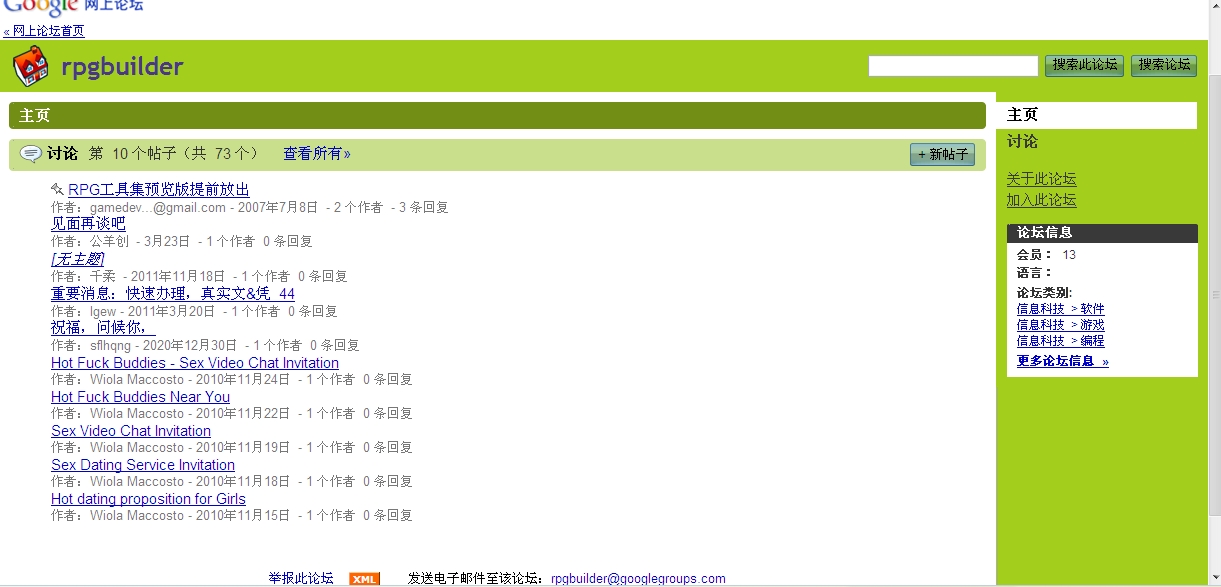The image size is (1221, 587).
Task: Focus the forum search input field
Action: 953,66
